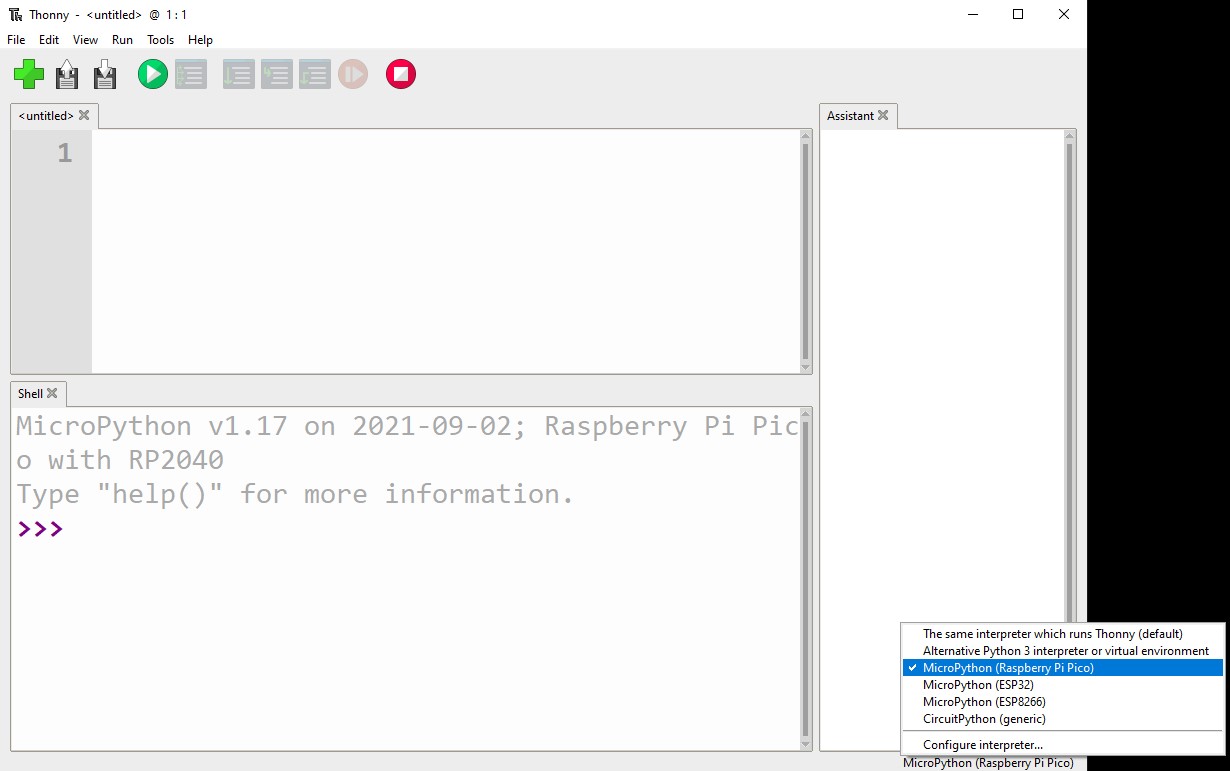This screenshot has width=1230, height=771.
Task: Minimize the Thonny window
Action: 971,15
